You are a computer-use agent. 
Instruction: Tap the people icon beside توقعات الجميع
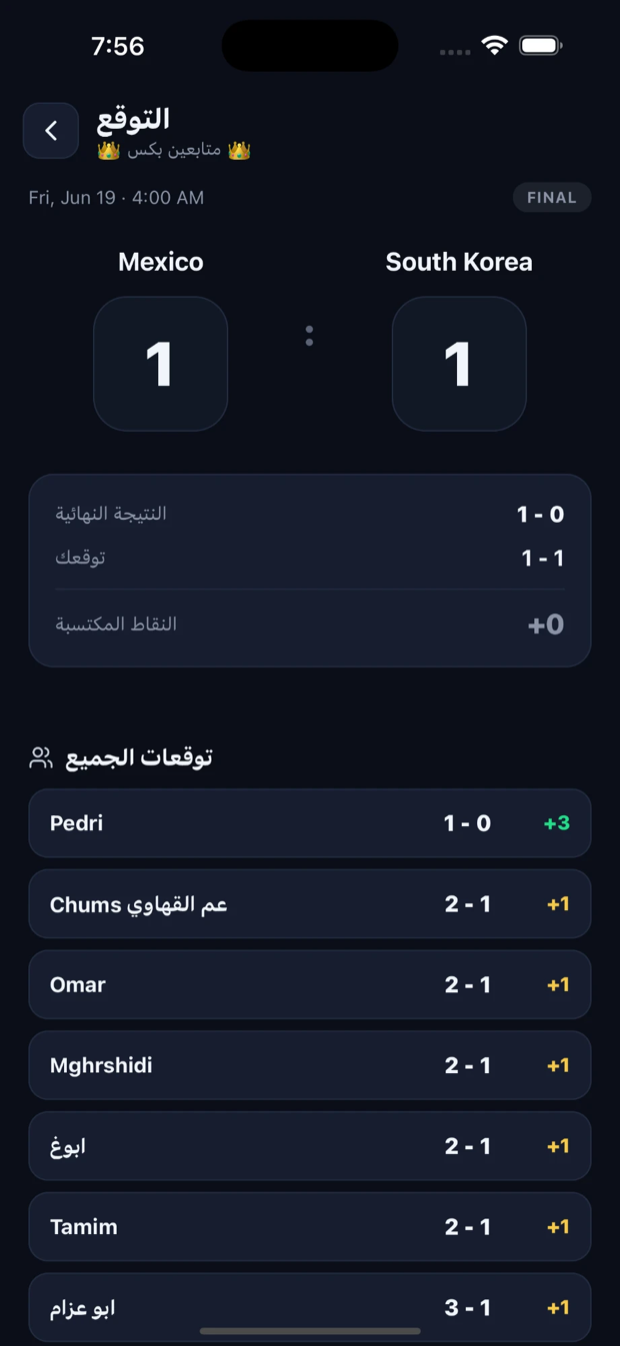pyautogui.click(x=41, y=758)
